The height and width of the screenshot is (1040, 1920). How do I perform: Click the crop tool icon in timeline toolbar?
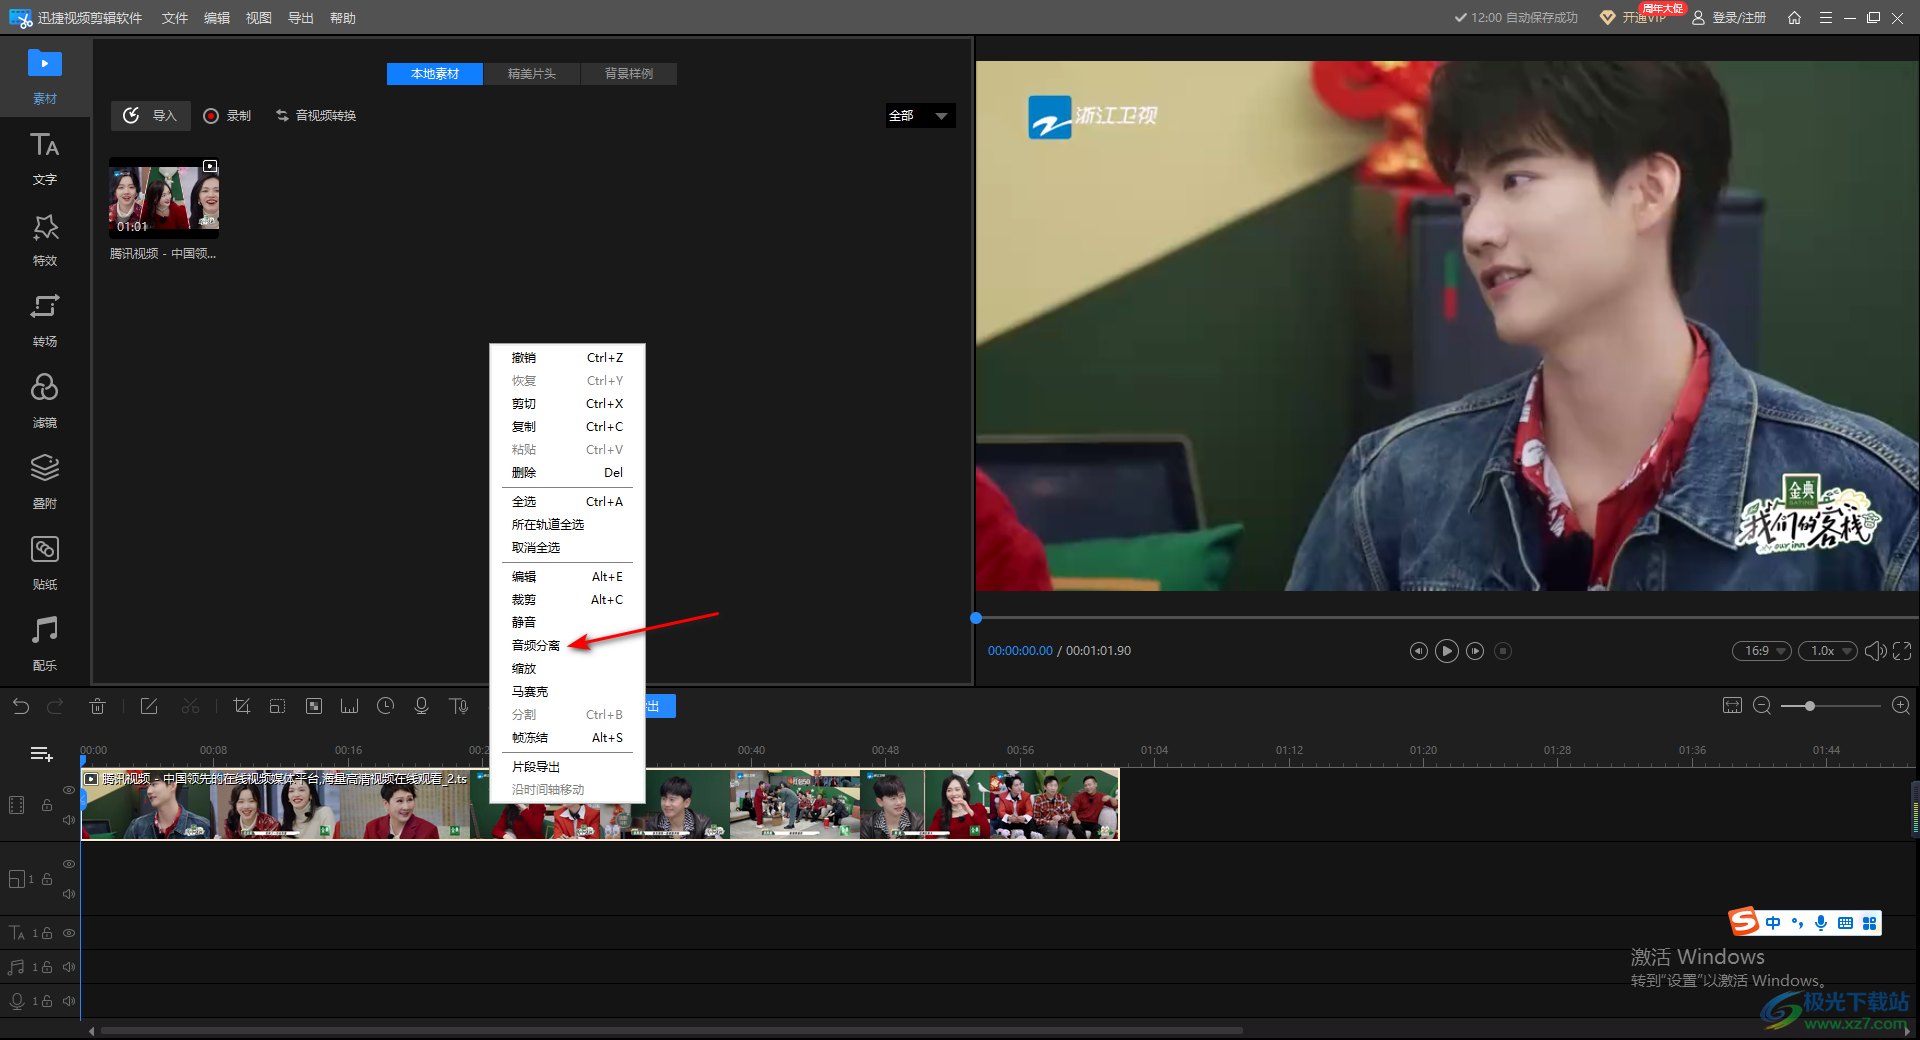pos(241,706)
